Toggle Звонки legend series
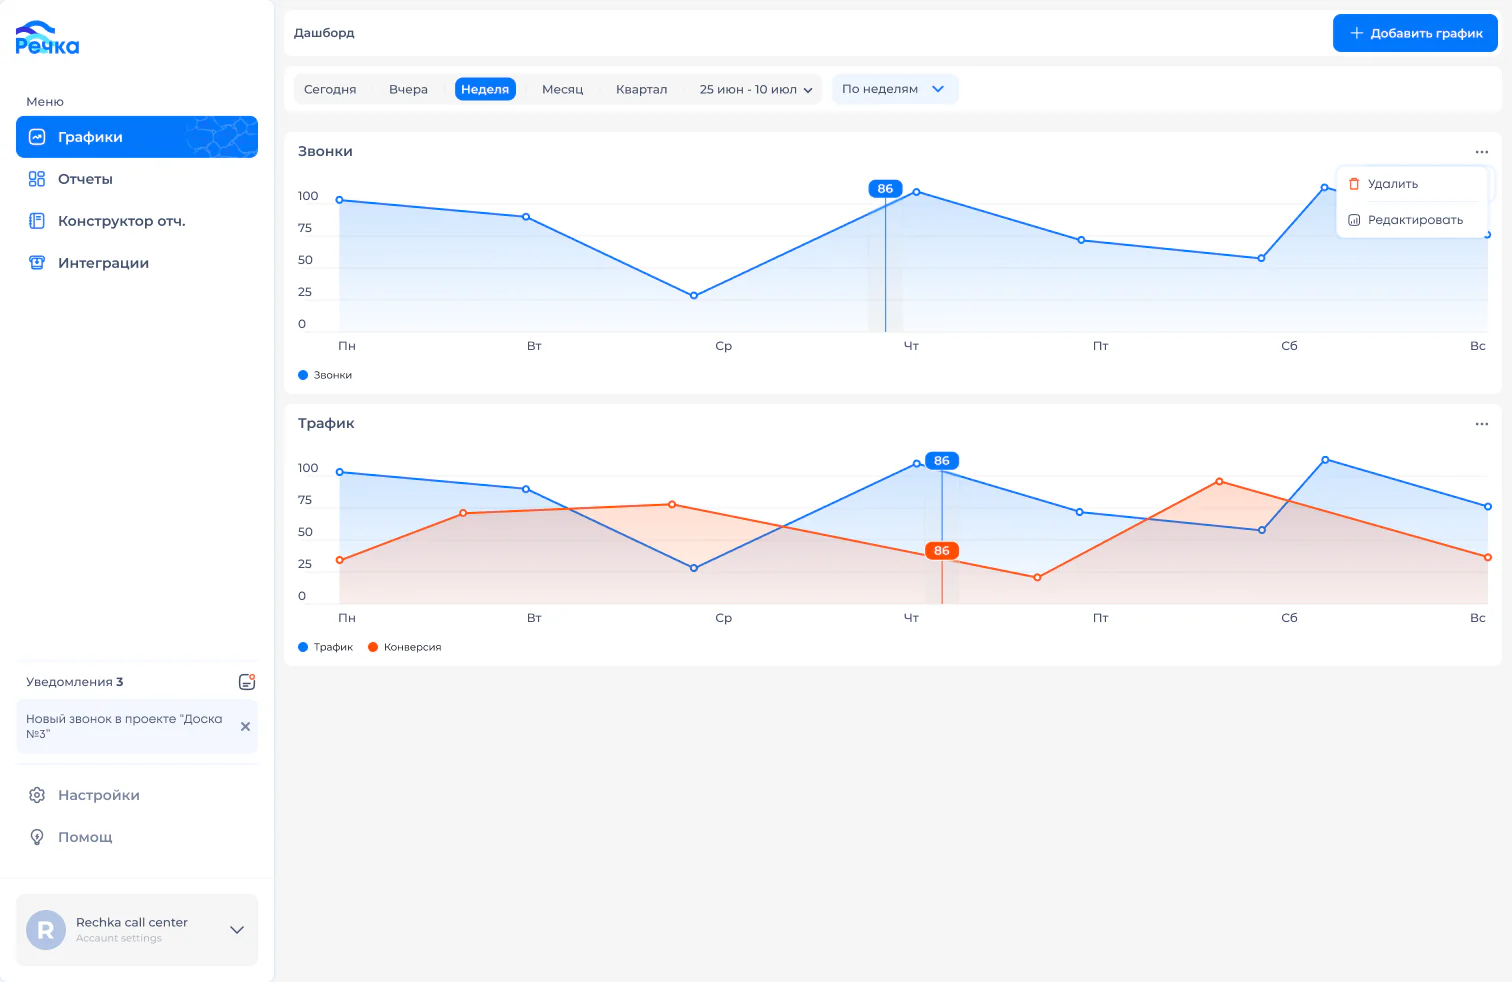The width and height of the screenshot is (1512, 982). point(325,375)
